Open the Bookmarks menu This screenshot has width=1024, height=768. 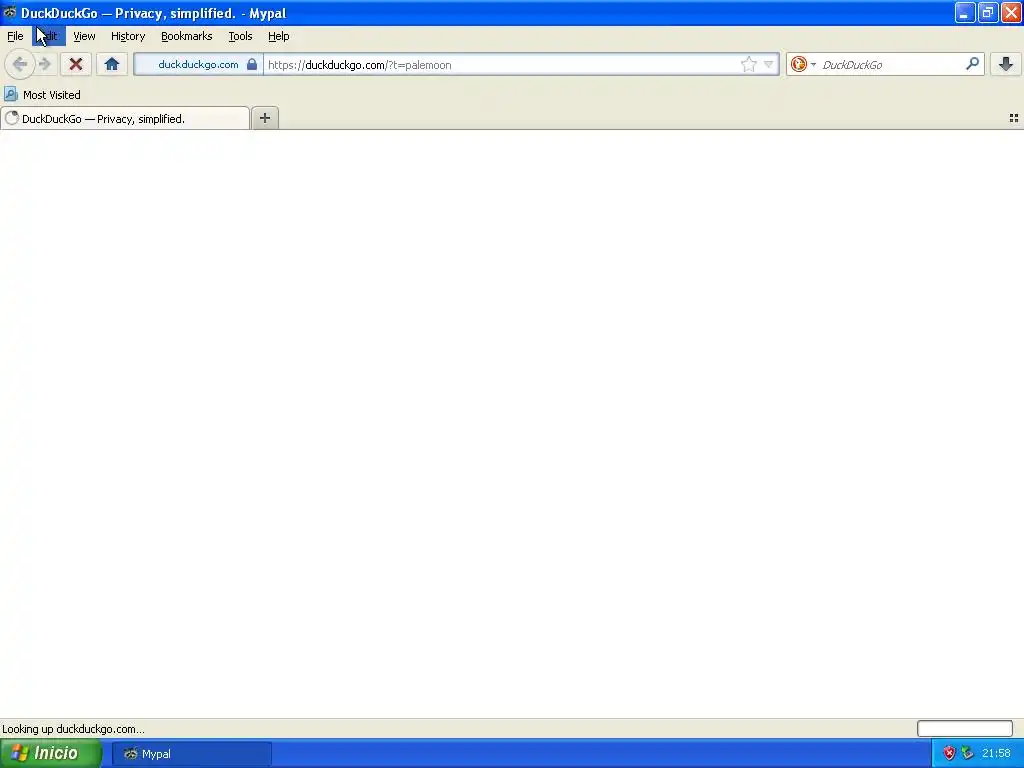click(x=187, y=36)
